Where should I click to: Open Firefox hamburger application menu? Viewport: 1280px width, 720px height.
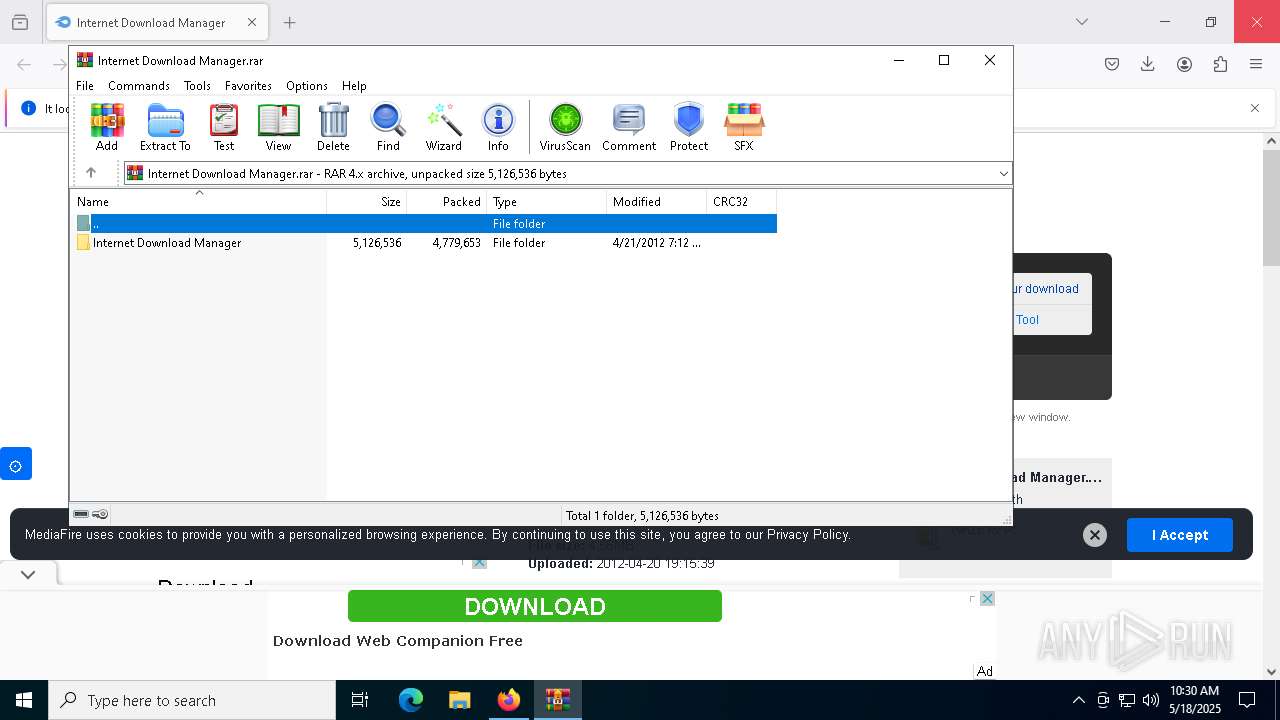pos(1256,64)
